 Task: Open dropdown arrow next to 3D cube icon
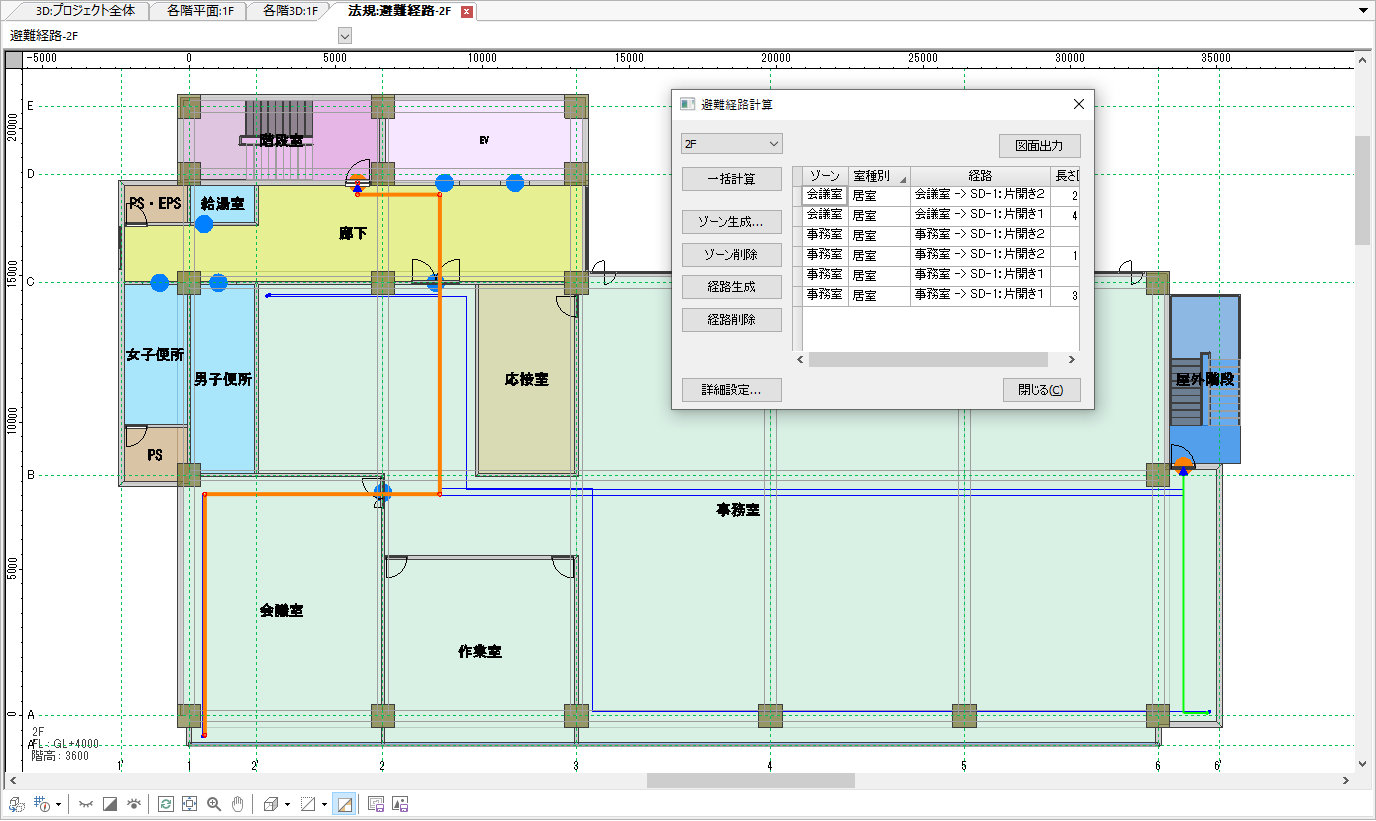click(287, 804)
